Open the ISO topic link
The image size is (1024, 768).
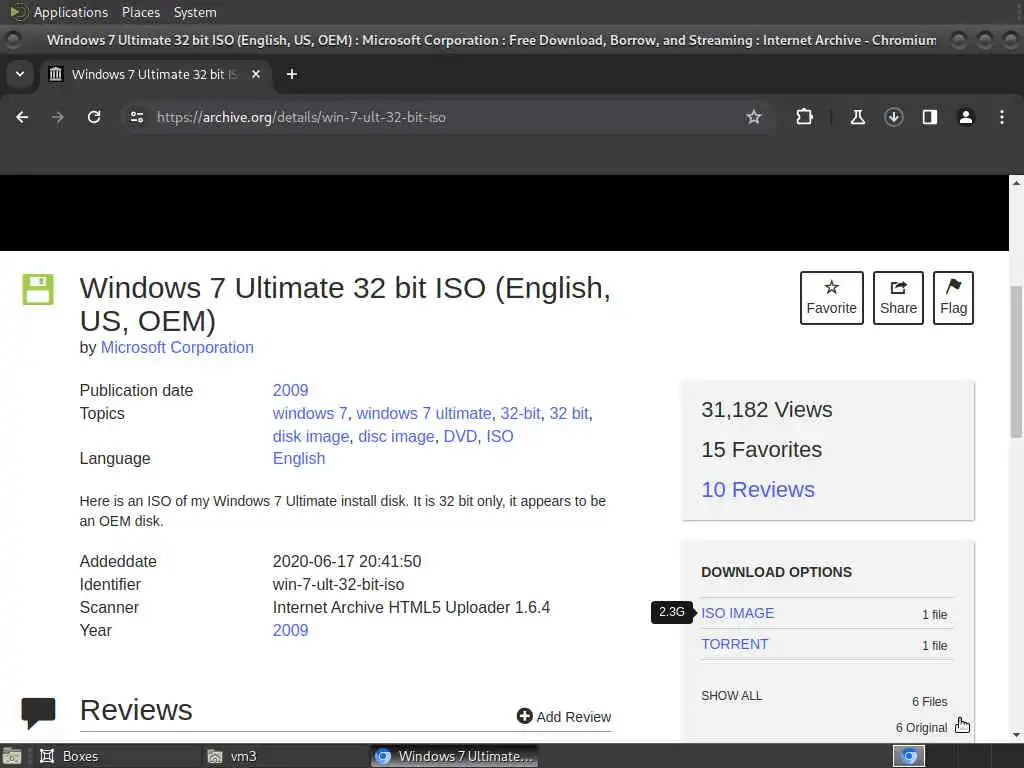tap(500, 436)
